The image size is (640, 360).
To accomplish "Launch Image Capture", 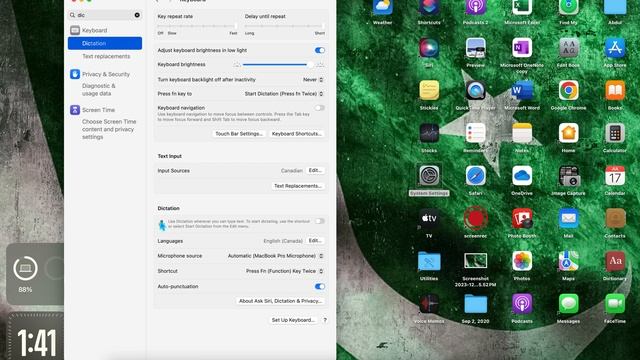I will 568,176.
